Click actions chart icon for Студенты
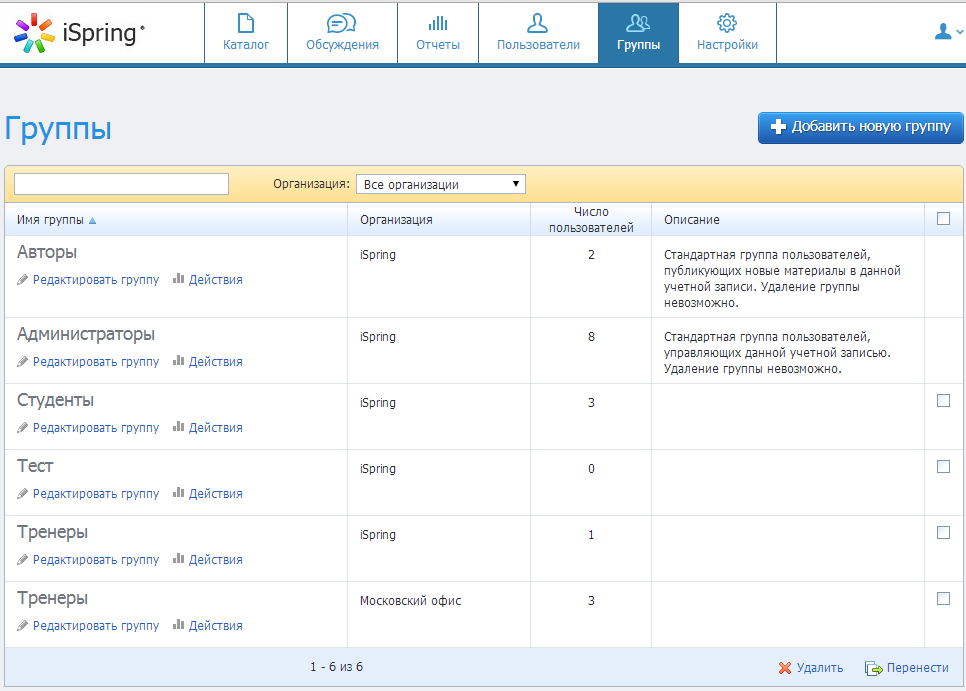 coord(179,426)
